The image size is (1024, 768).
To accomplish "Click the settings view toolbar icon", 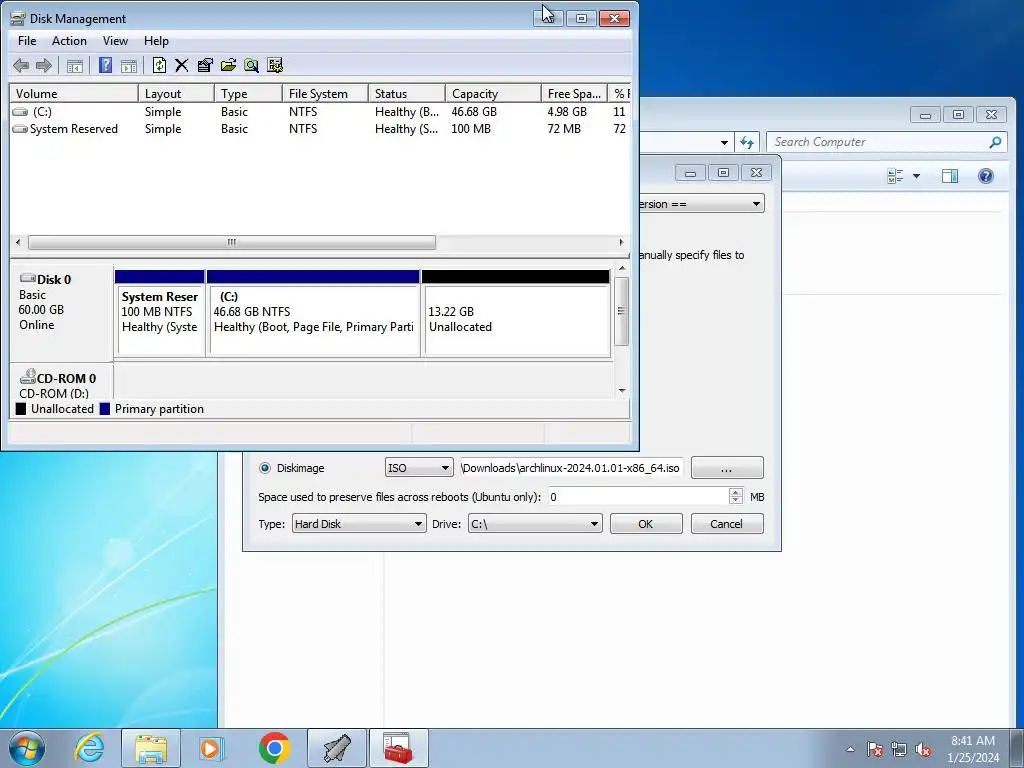I will 275,65.
